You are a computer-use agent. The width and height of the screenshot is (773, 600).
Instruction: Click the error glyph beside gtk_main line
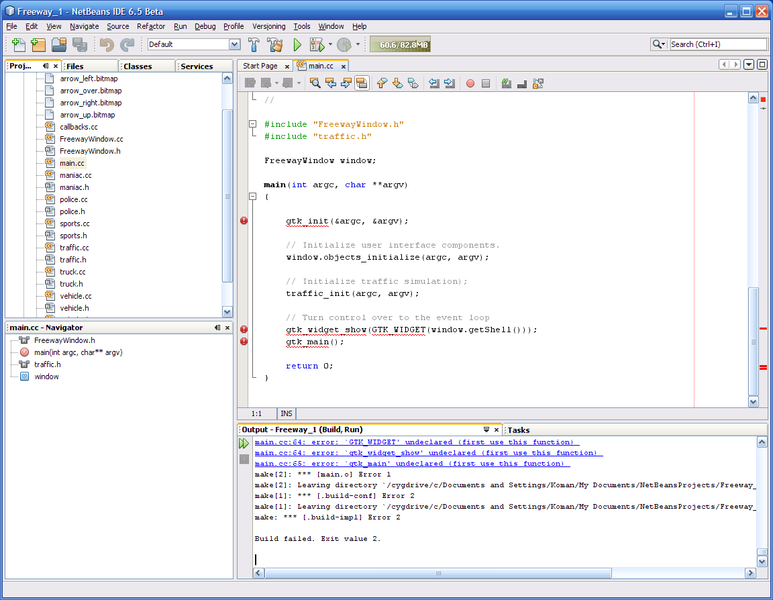pyautogui.click(x=244, y=341)
